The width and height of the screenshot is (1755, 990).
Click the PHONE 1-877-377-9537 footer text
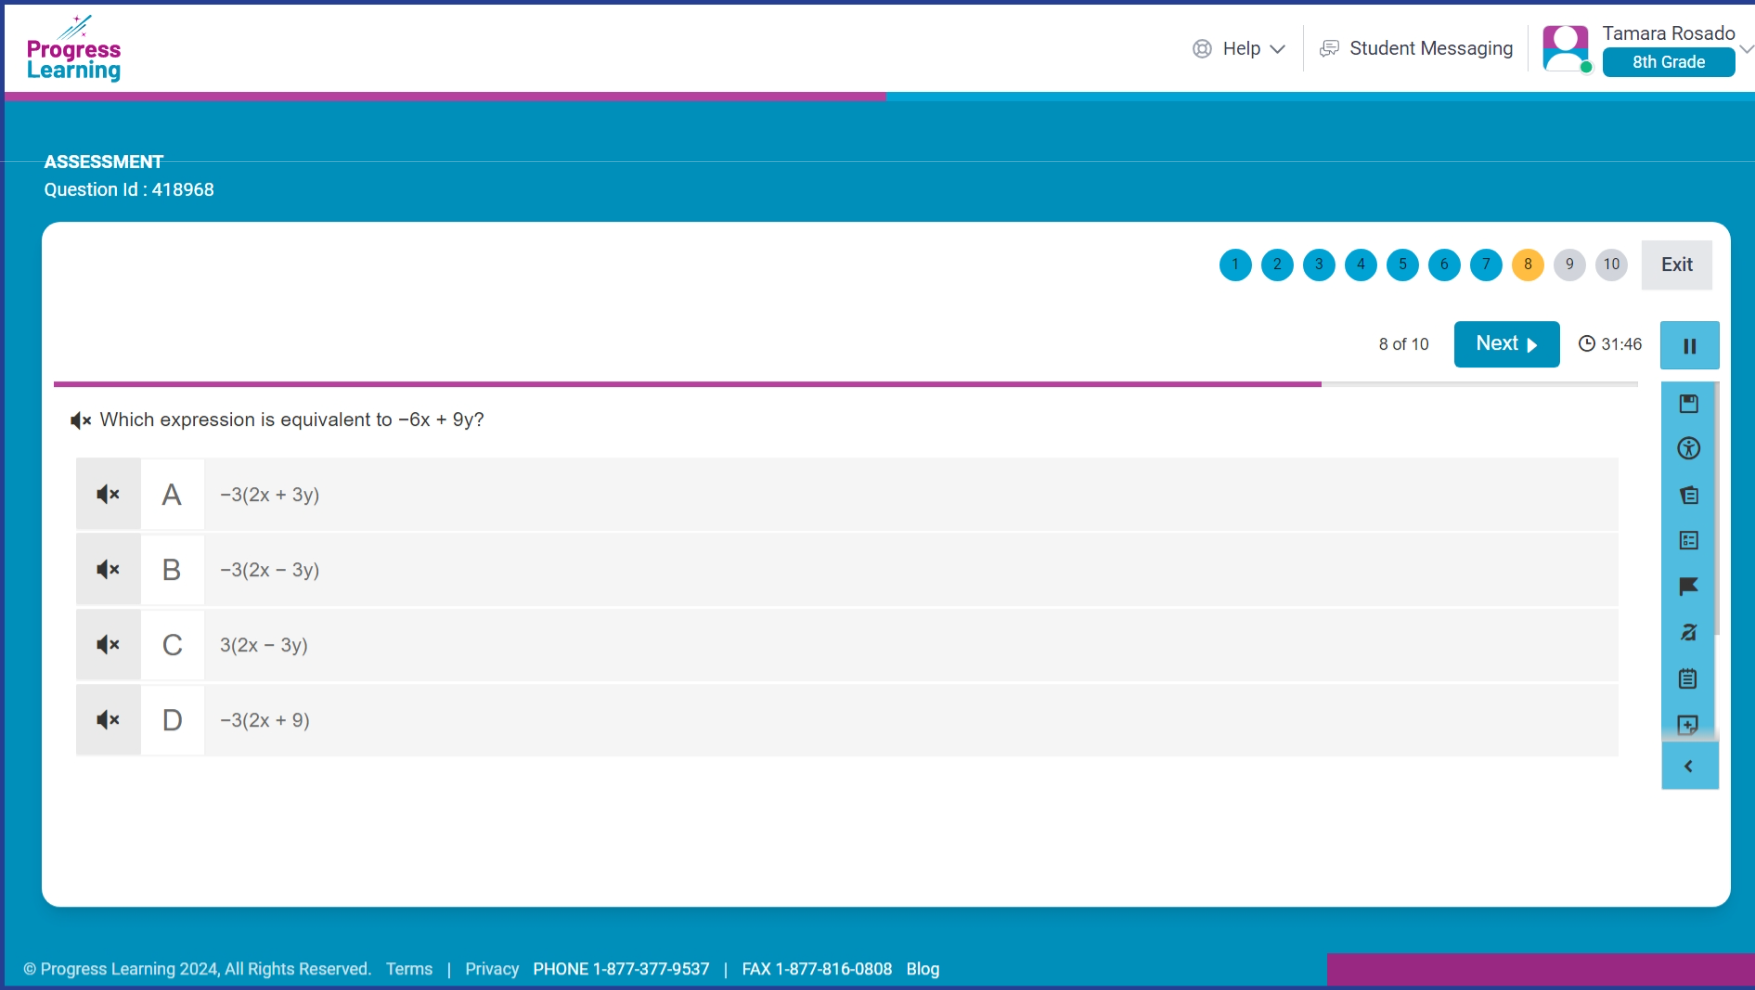click(621, 969)
